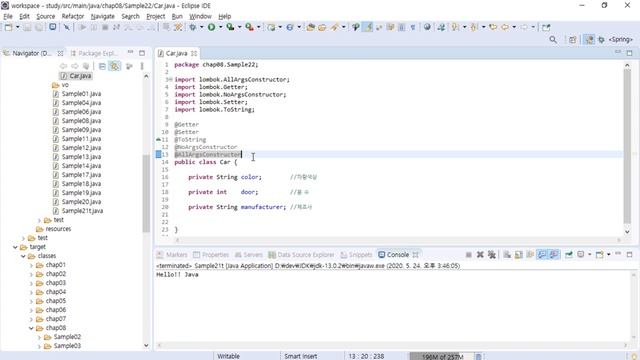This screenshot has width=640, height=360.
Task: Click Remove Launch in Console toolbar
Action: click(x=480, y=255)
